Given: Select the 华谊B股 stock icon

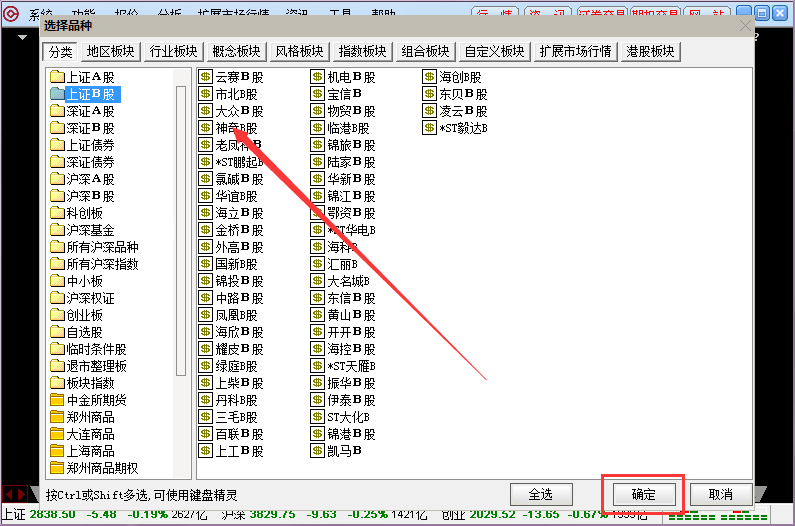Looking at the screenshot, I should point(205,196).
